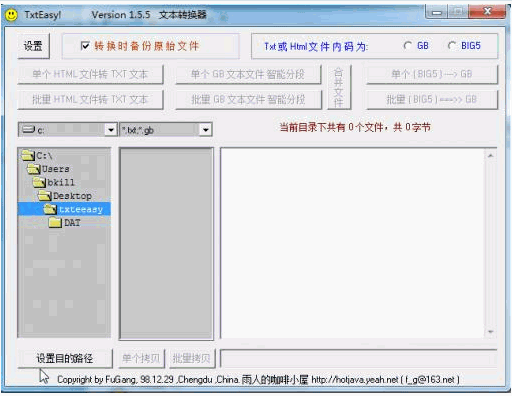Select the bkill label in the tree
512x396 pixels.
(x=61, y=182)
